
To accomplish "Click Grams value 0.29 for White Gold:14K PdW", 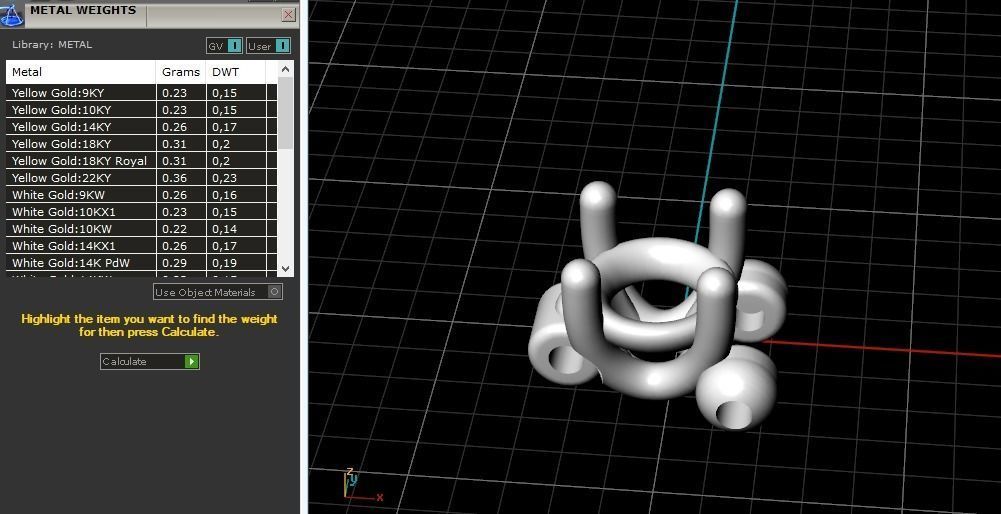I will pos(174,262).
